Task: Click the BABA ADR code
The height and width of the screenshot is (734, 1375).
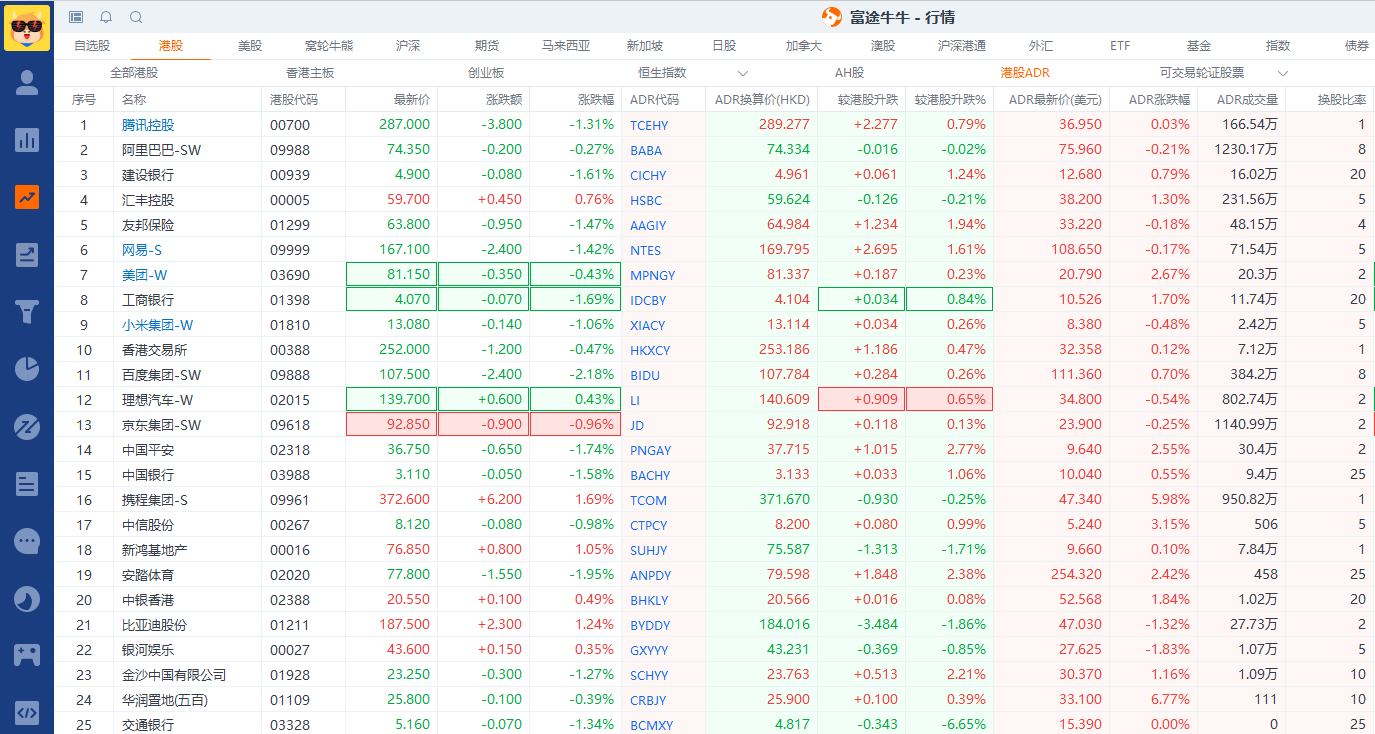Action: 646,150
